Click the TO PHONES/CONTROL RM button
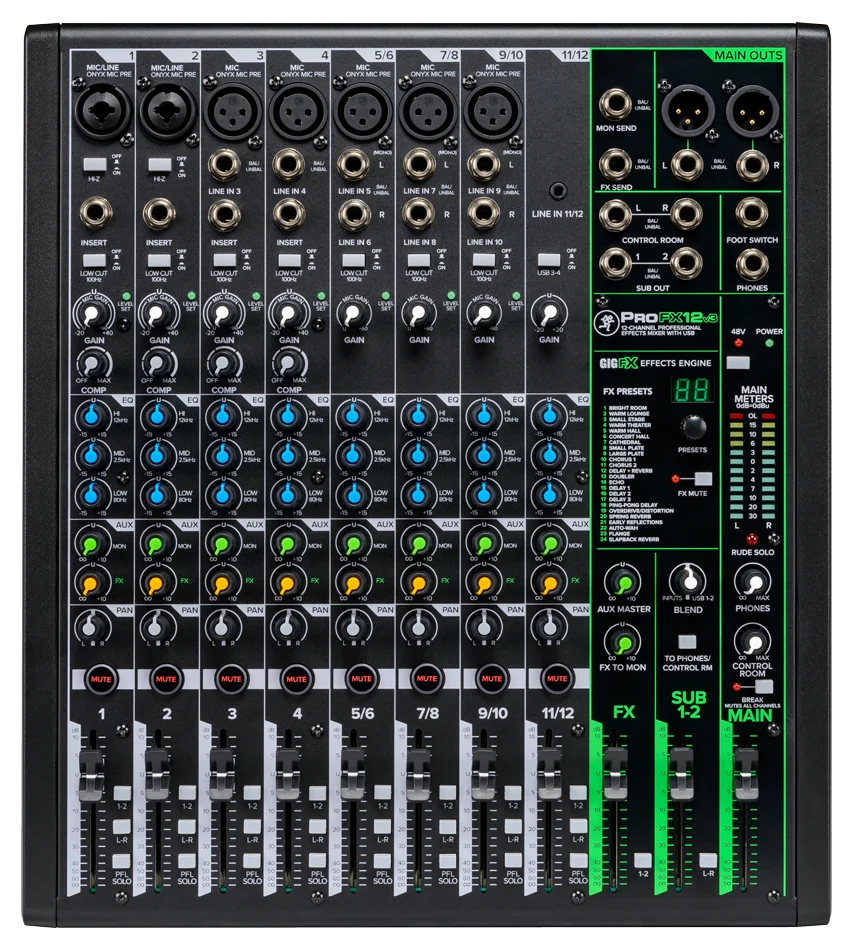 pyautogui.click(x=687, y=642)
